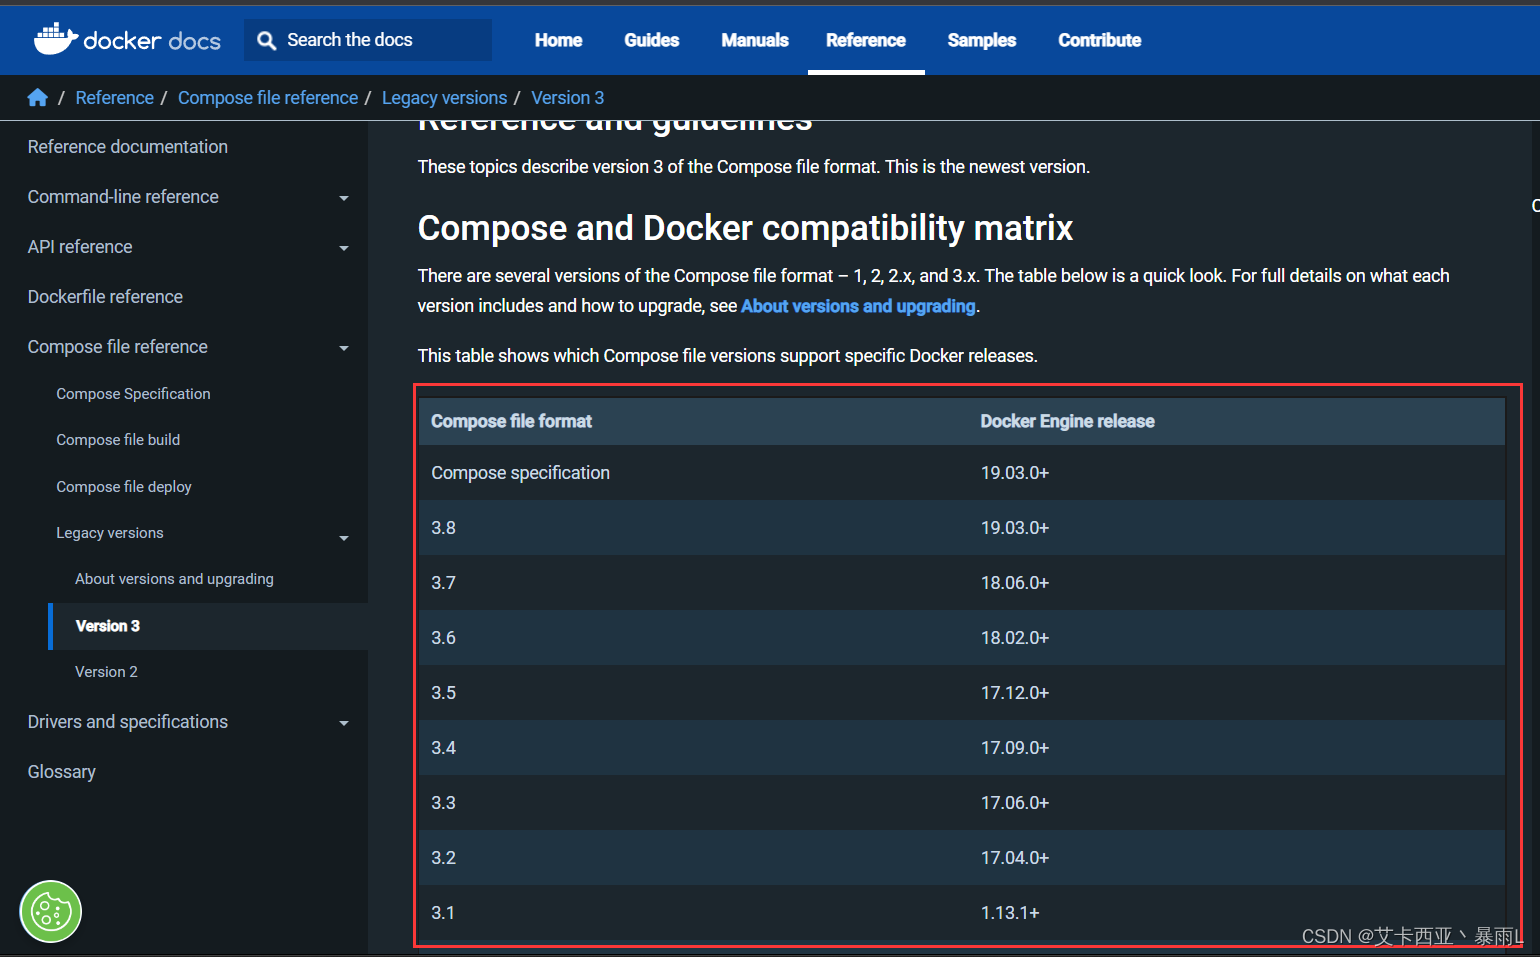Click the home icon in breadcrumb
This screenshot has height=957, width=1540.
tap(38, 97)
